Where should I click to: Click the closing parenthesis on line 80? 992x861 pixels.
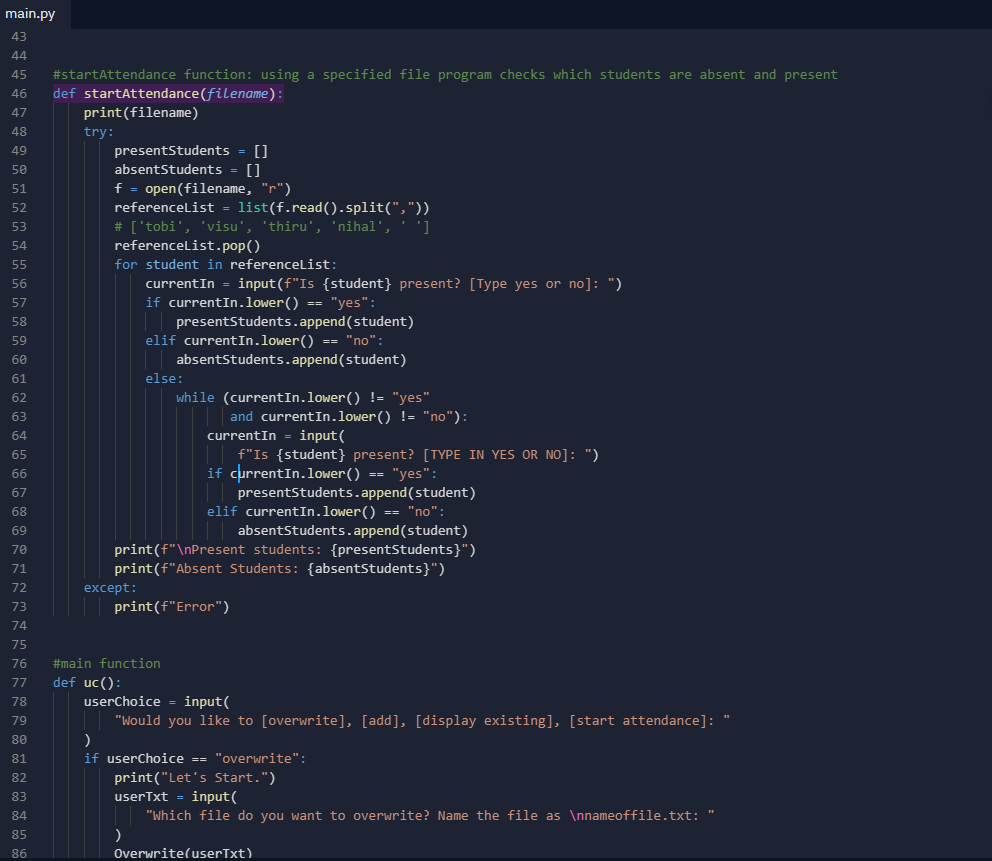[x=87, y=740]
